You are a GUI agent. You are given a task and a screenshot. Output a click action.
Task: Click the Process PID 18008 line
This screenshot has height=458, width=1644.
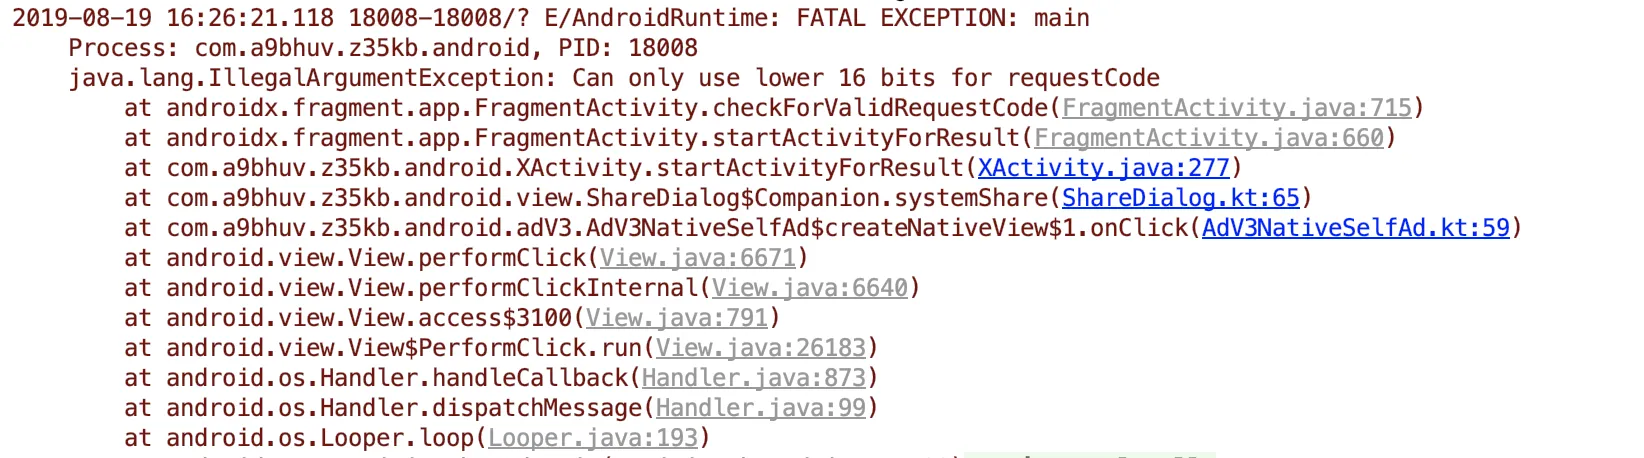[383, 48]
